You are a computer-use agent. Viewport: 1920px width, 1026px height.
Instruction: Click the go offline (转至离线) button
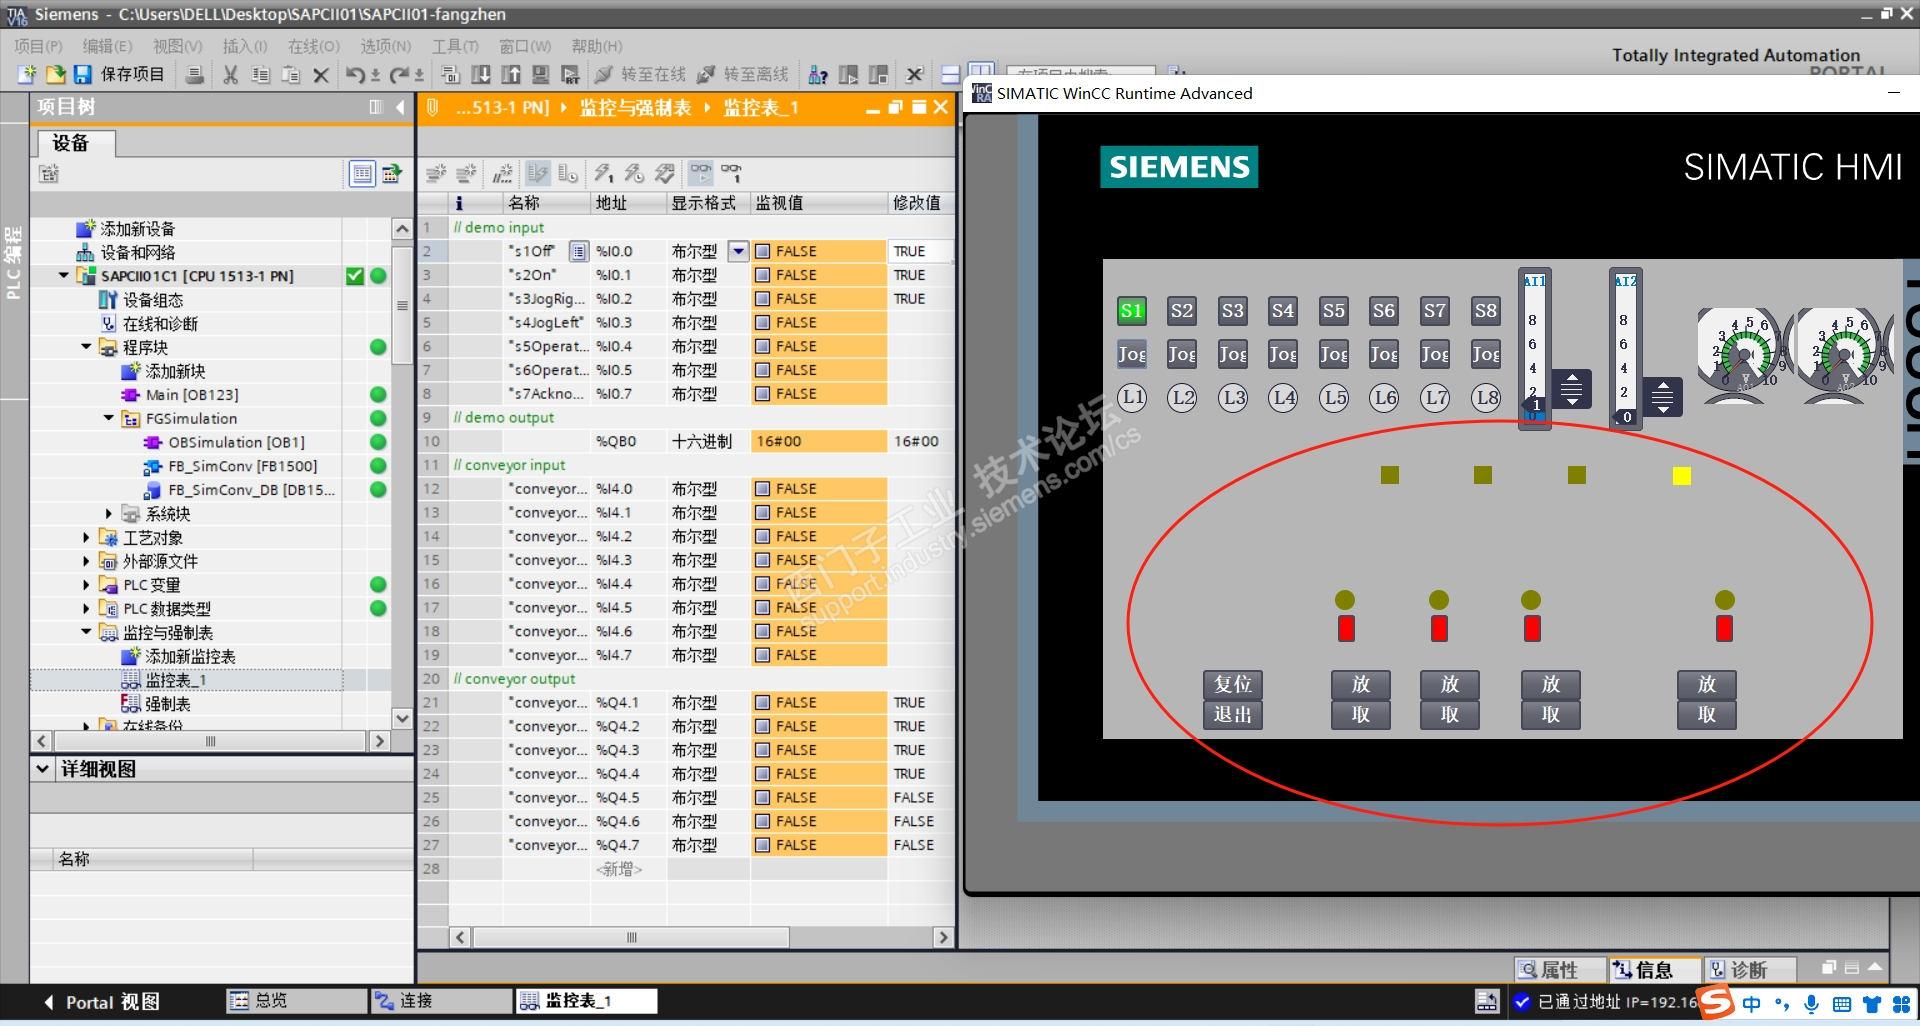(743, 75)
